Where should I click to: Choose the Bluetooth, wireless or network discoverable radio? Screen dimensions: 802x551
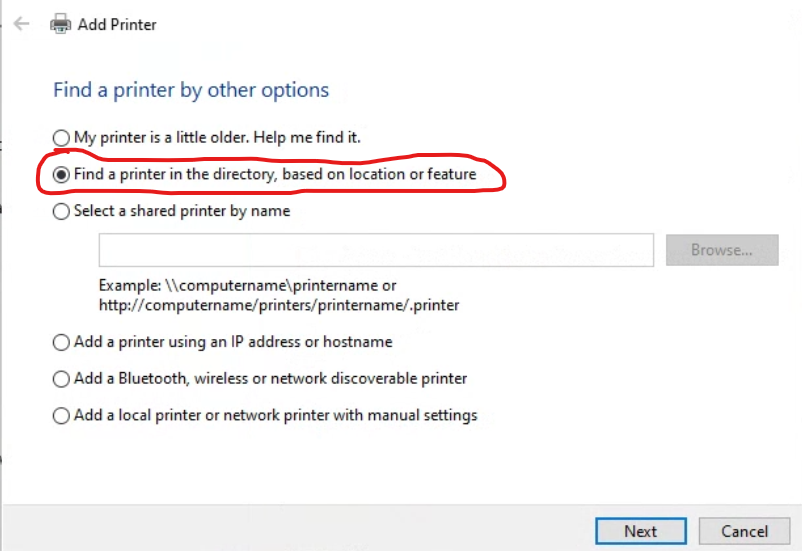pyautogui.click(x=62, y=379)
